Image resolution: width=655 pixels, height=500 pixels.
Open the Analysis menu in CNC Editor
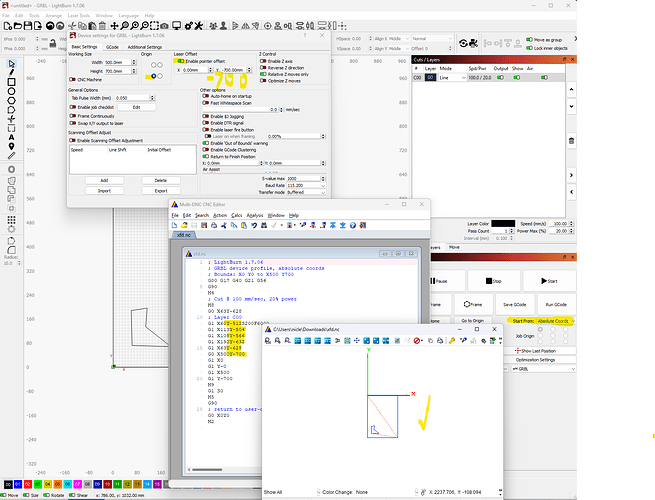pyautogui.click(x=255, y=215)
